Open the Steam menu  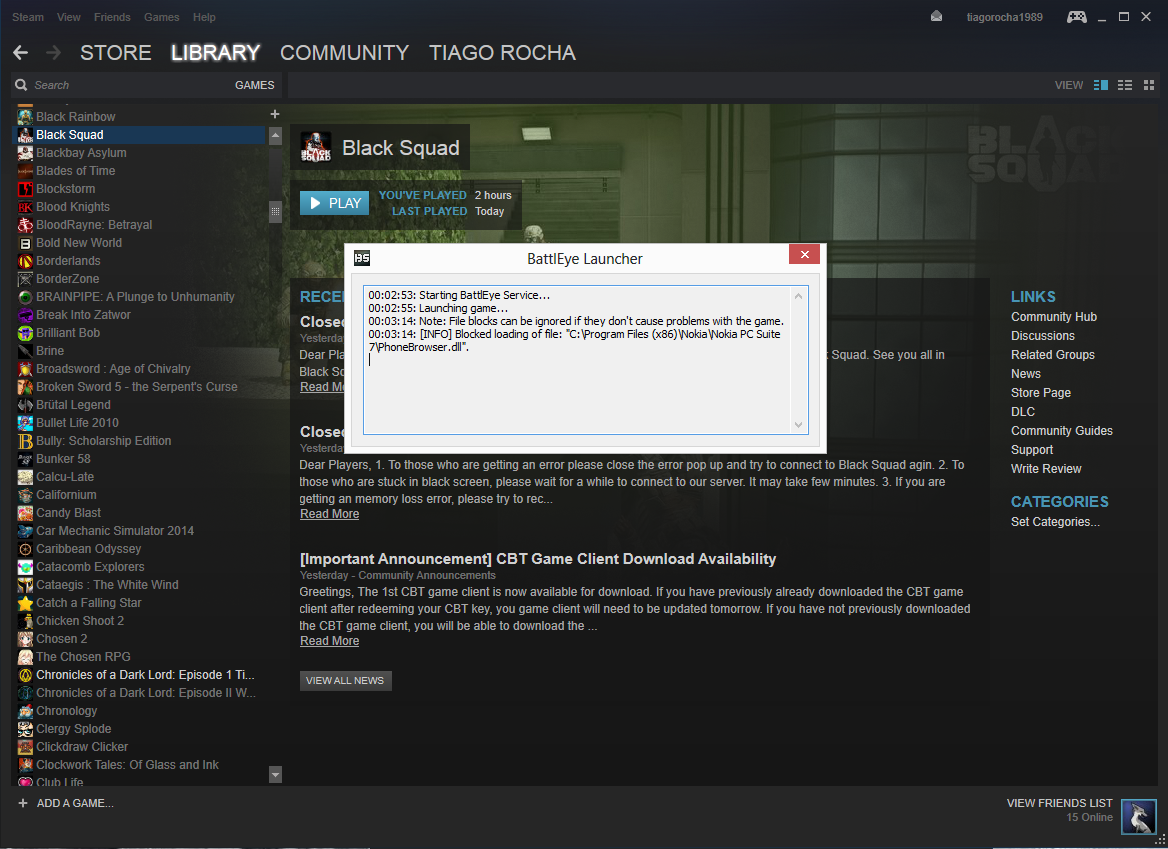[x=28, y=17]
